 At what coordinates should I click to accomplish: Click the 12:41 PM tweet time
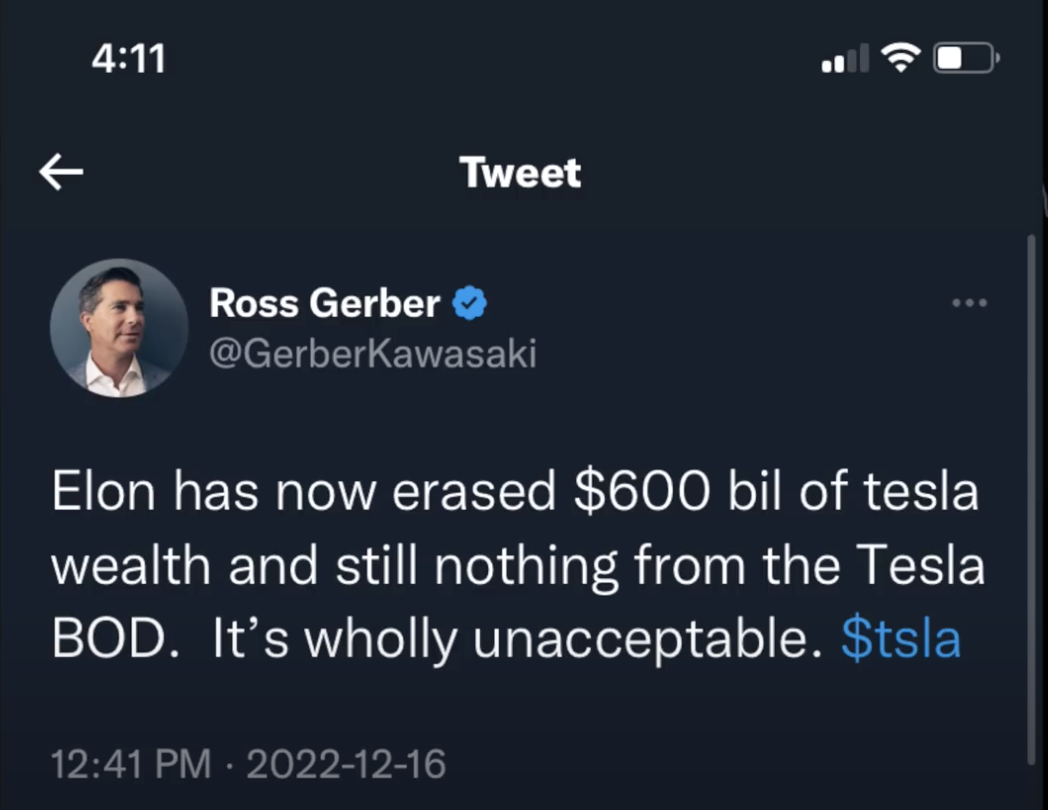click(132, 765)
